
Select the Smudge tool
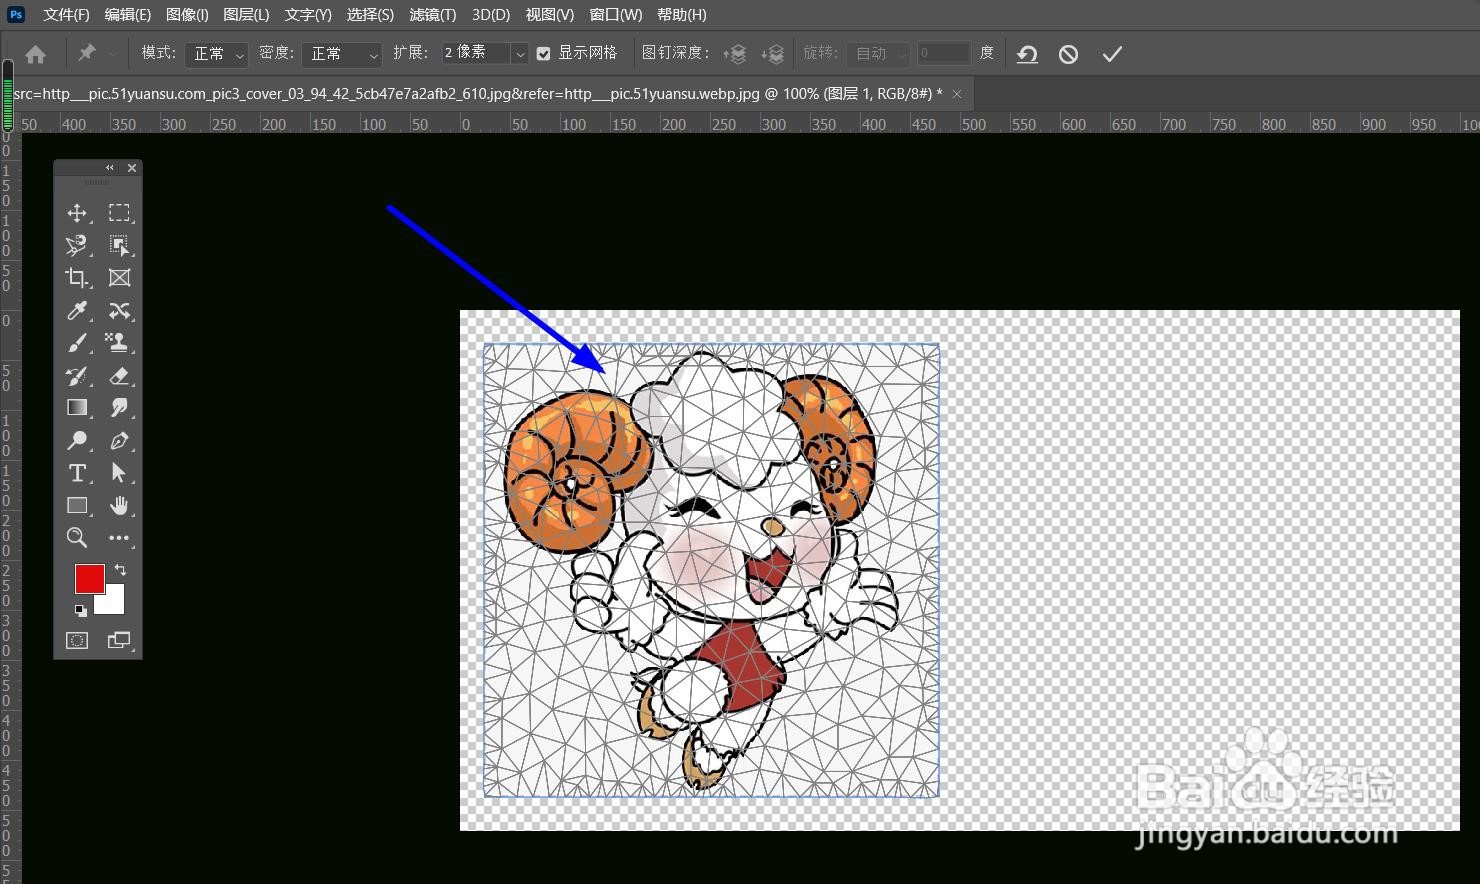click(119, 408)
